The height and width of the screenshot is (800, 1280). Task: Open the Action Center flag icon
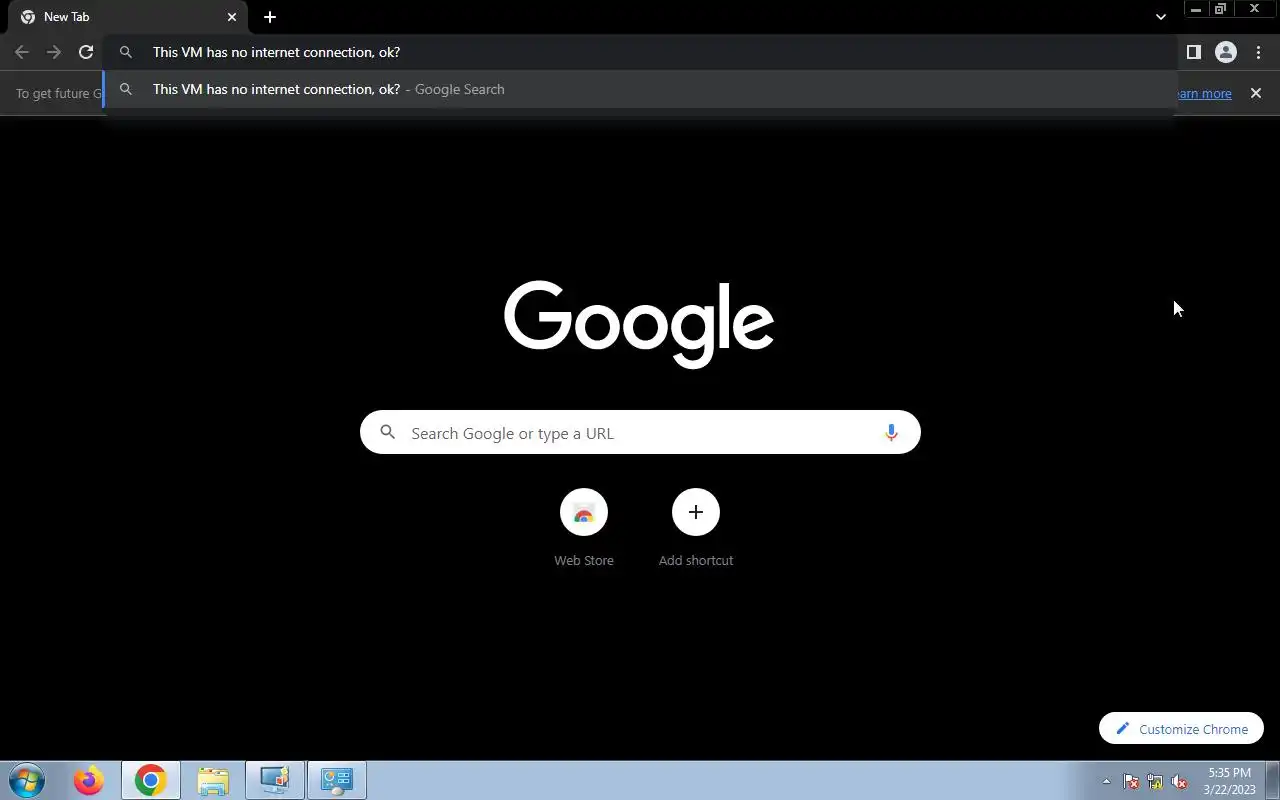point(1131,781)
